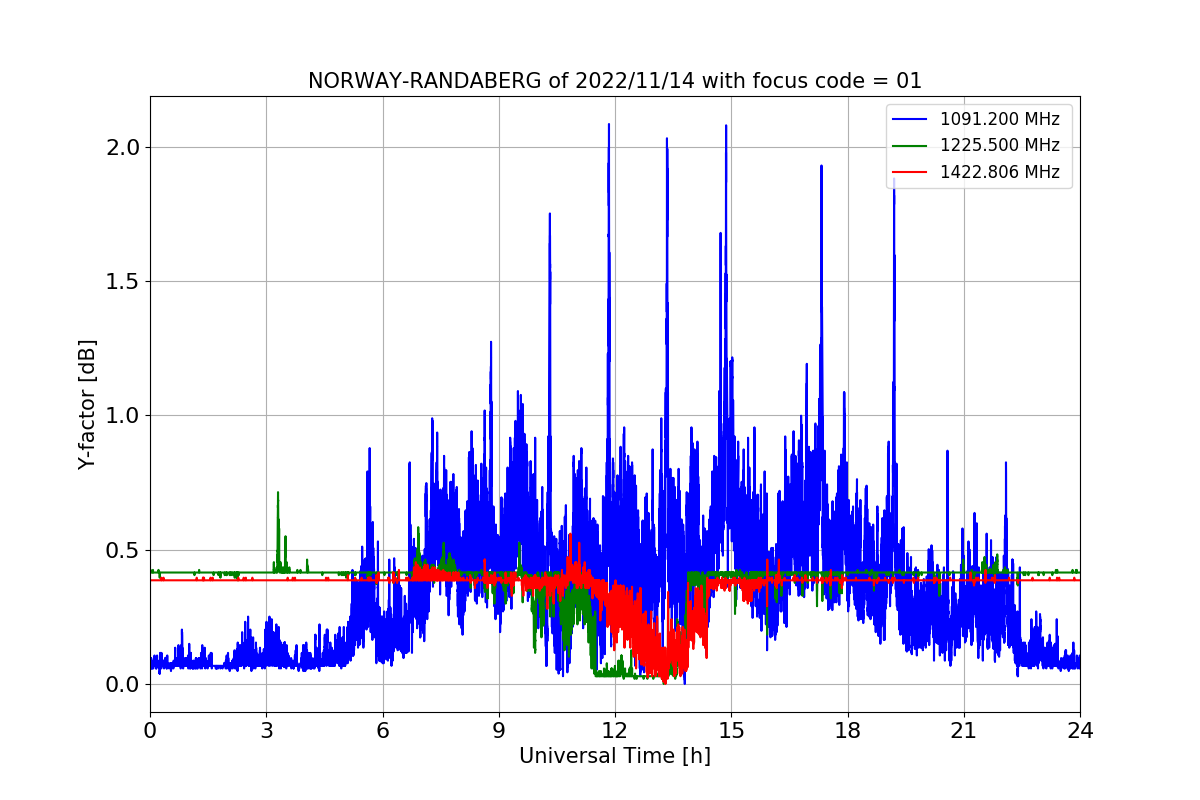Click x-axis tick label 12
This screenshot has width=1200, height=800.
[x=615, y=730]
